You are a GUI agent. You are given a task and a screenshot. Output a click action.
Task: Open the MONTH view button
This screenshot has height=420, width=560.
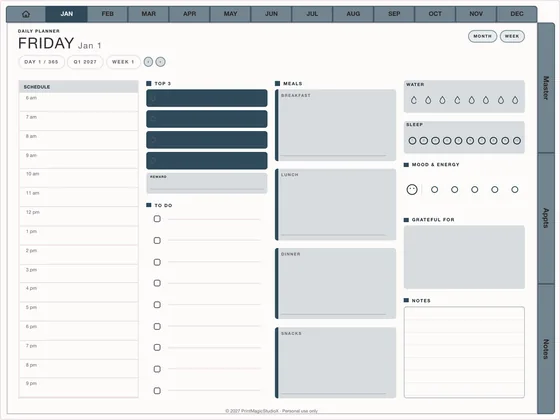pos(482,36)
